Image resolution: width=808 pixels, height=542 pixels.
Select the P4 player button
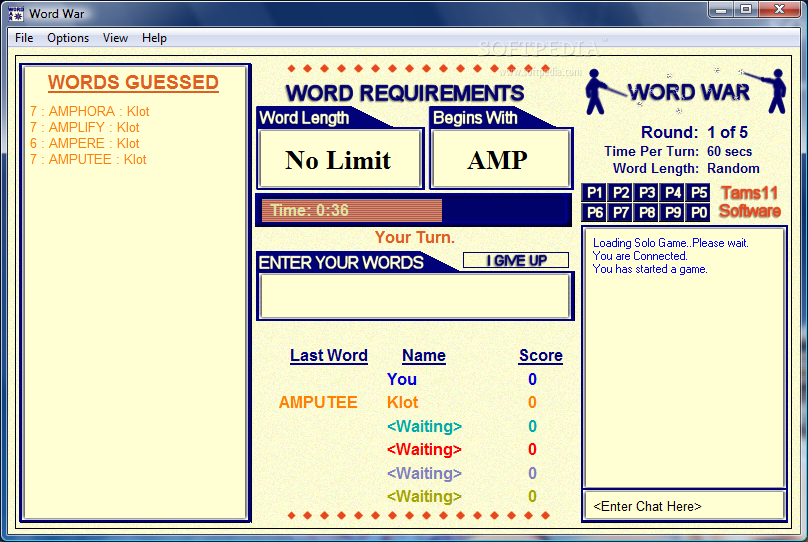click(673, 193)
